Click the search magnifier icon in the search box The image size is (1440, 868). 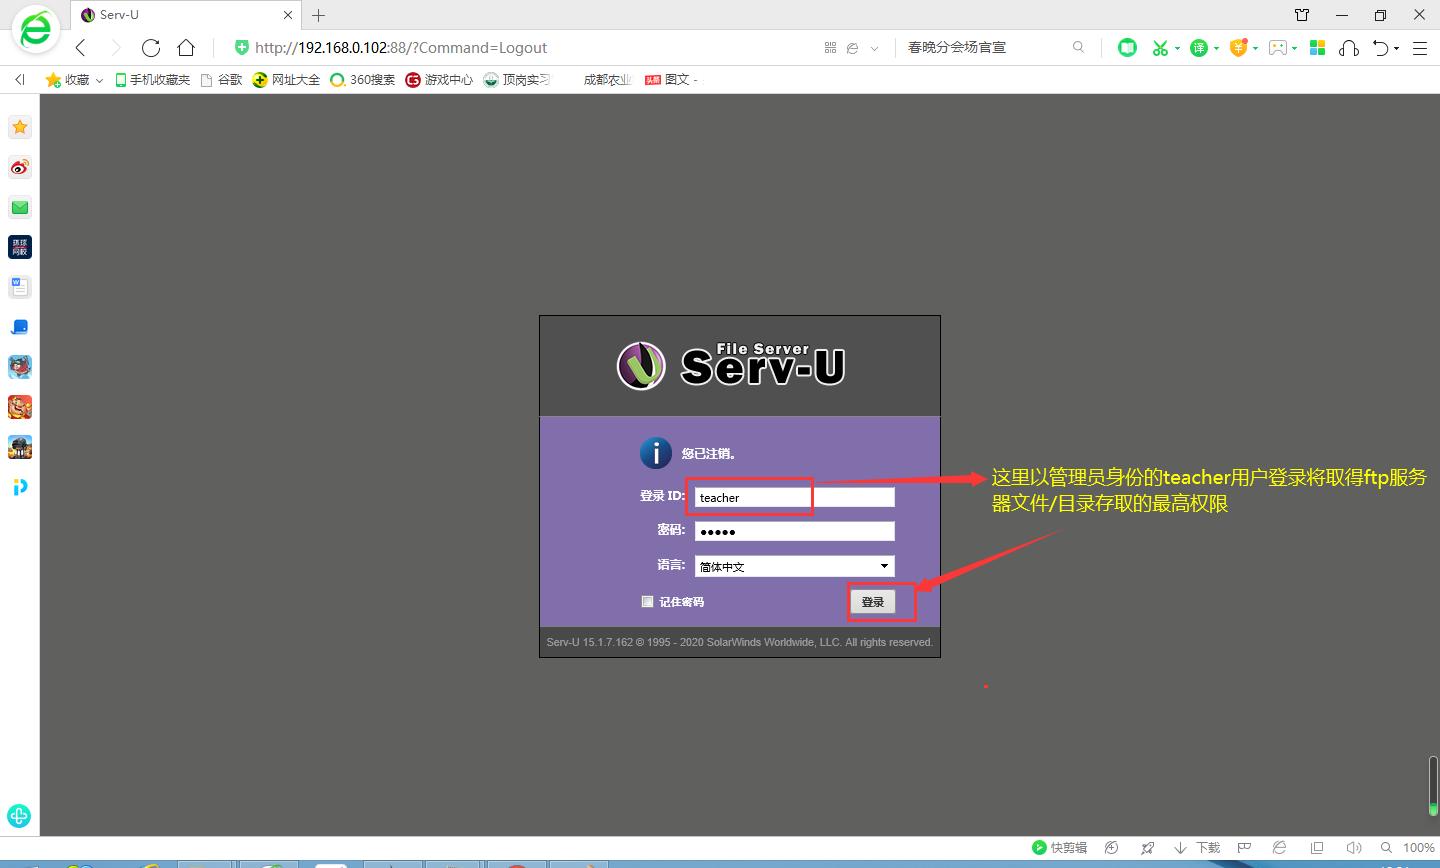(x=1078, y=47)
